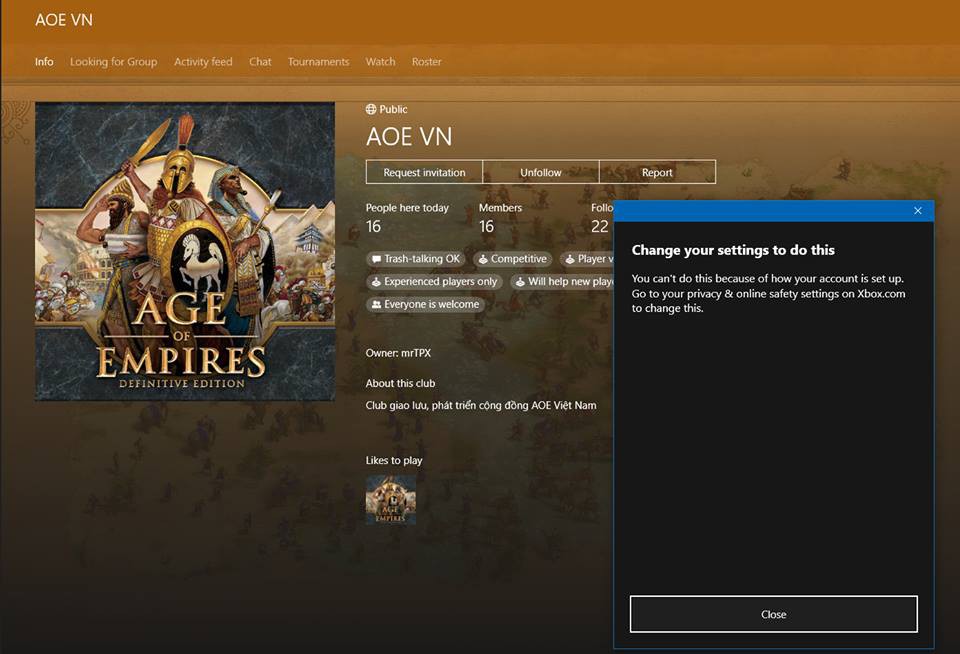Image resolution: width=960 pixels, height=654 pixels.
Task: Open the Age of Empires tile under Likes to play
Action: [x=392, y=499]
